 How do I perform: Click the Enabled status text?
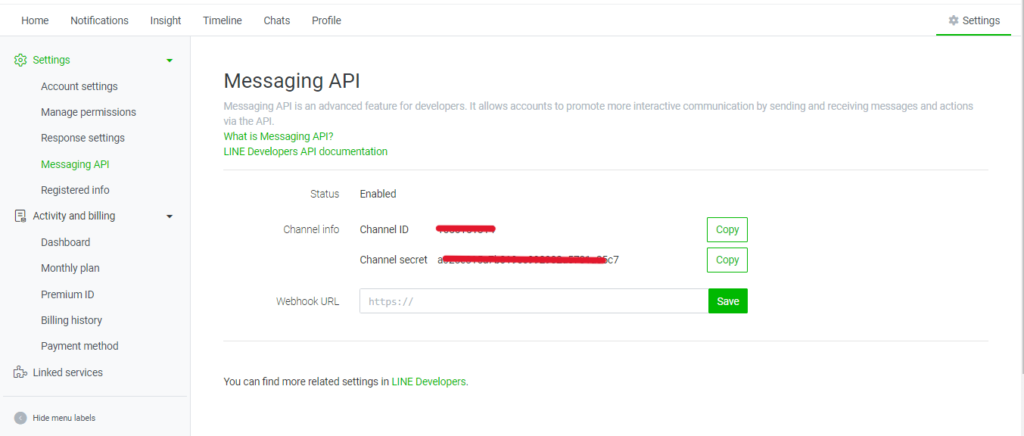[378, 194]
